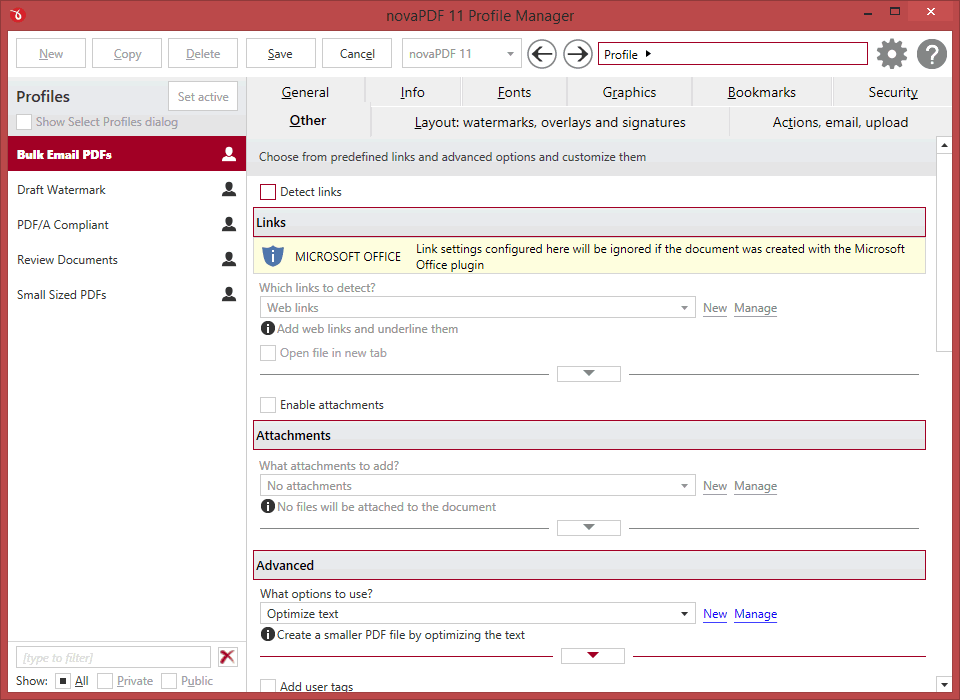Click the vertical scrollbar down arrow

click(943, 684)
